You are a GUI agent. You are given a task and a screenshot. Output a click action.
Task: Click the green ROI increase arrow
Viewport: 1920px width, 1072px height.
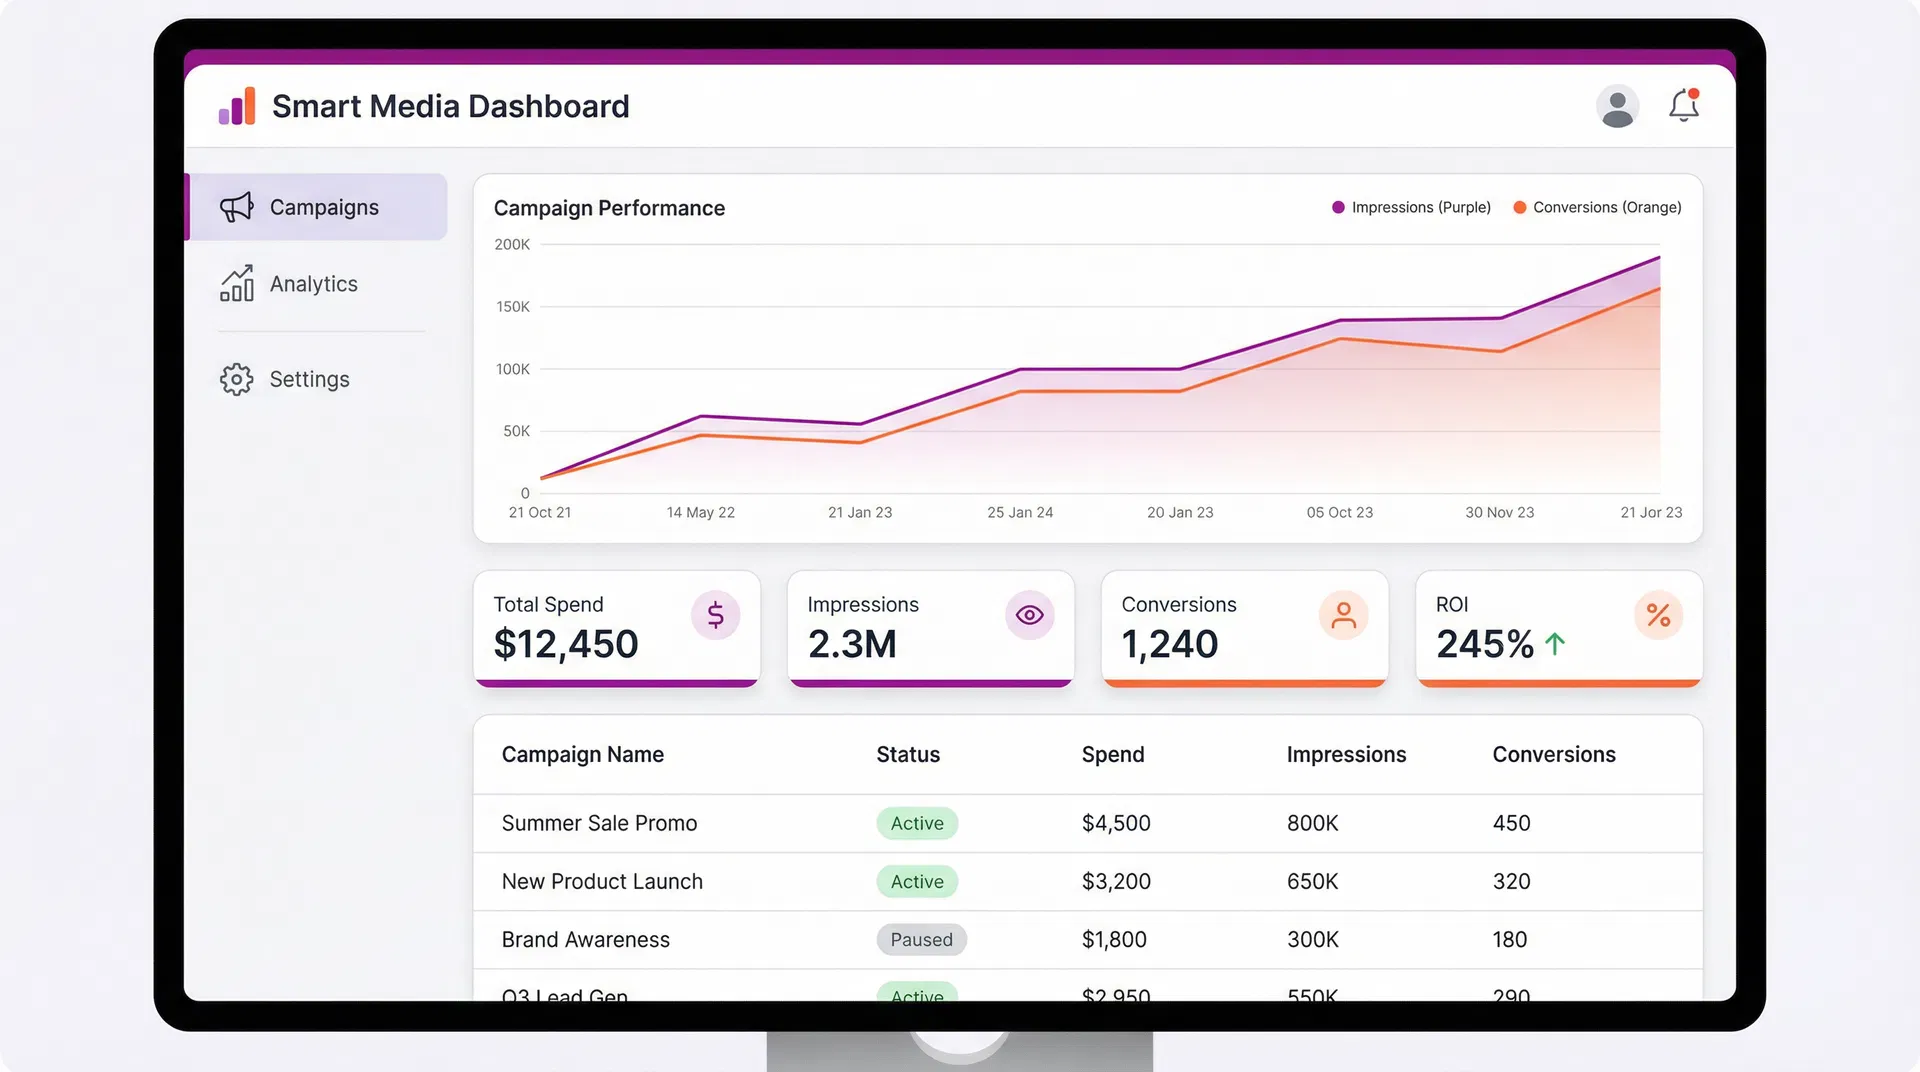tap(1555, 644)
